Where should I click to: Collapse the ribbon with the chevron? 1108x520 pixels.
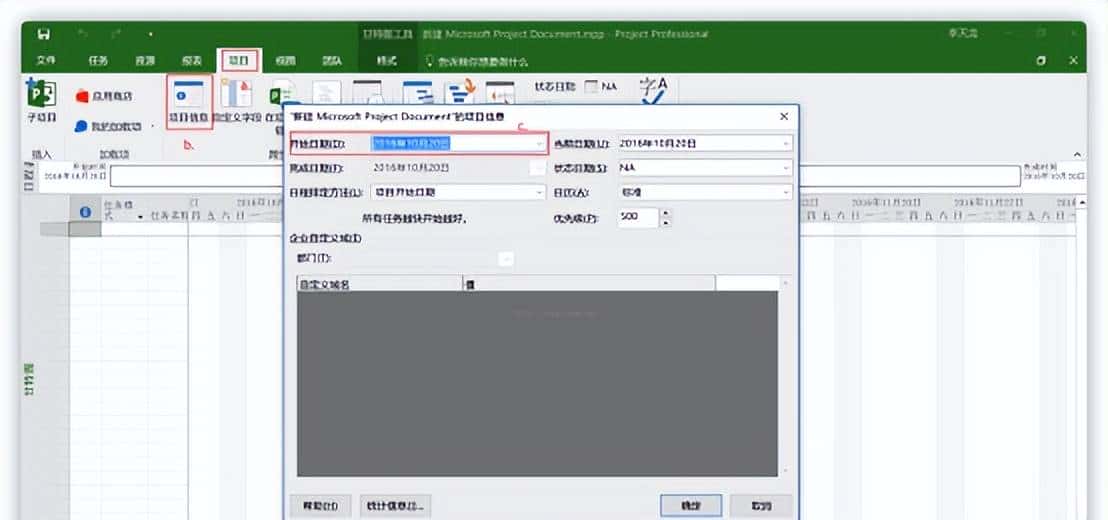tap(1077, 154)
